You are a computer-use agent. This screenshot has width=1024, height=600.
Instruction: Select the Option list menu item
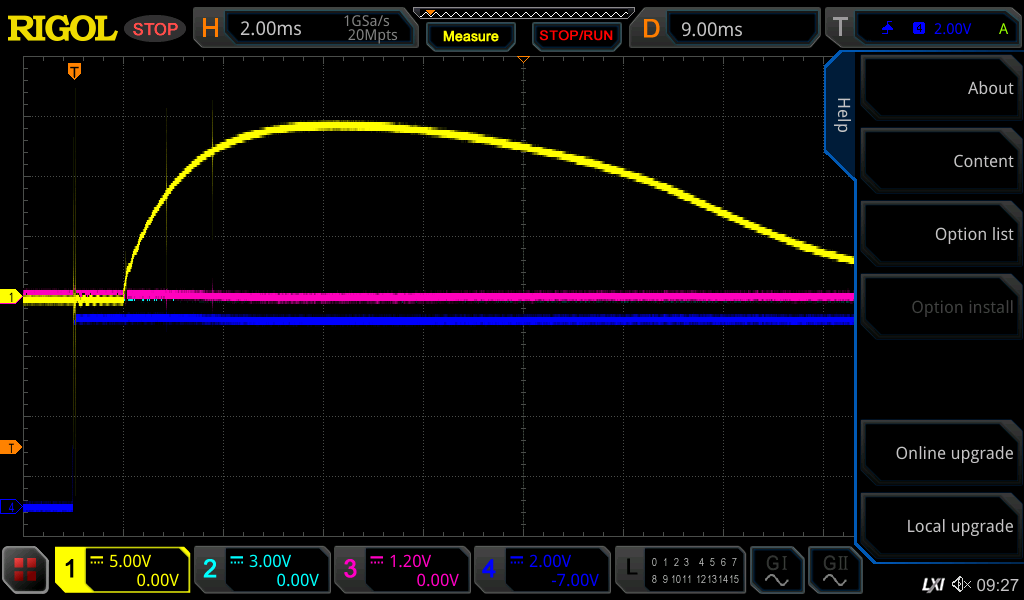click(939, 234)
